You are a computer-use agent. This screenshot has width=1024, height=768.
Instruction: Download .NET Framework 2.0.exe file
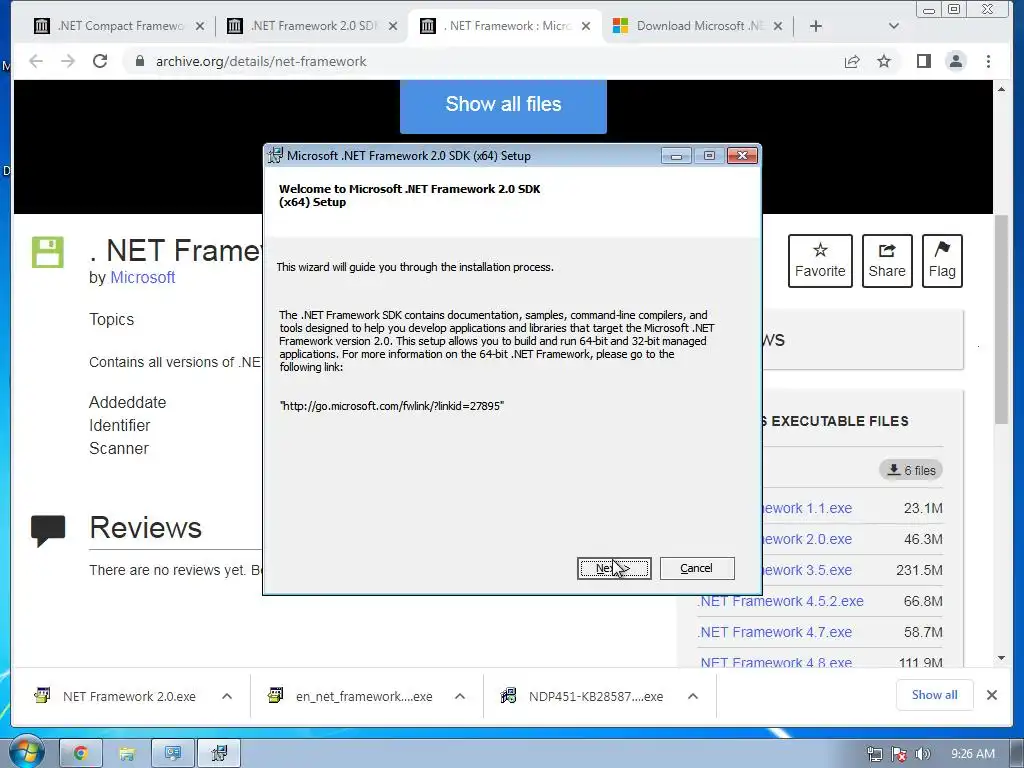[807, 539]
